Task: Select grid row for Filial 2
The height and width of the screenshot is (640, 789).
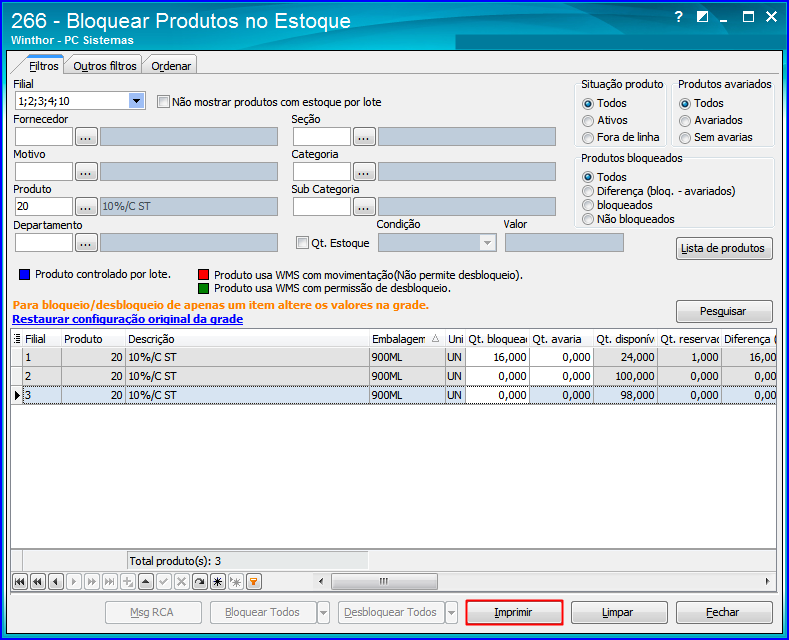Action: pos(393,376)
